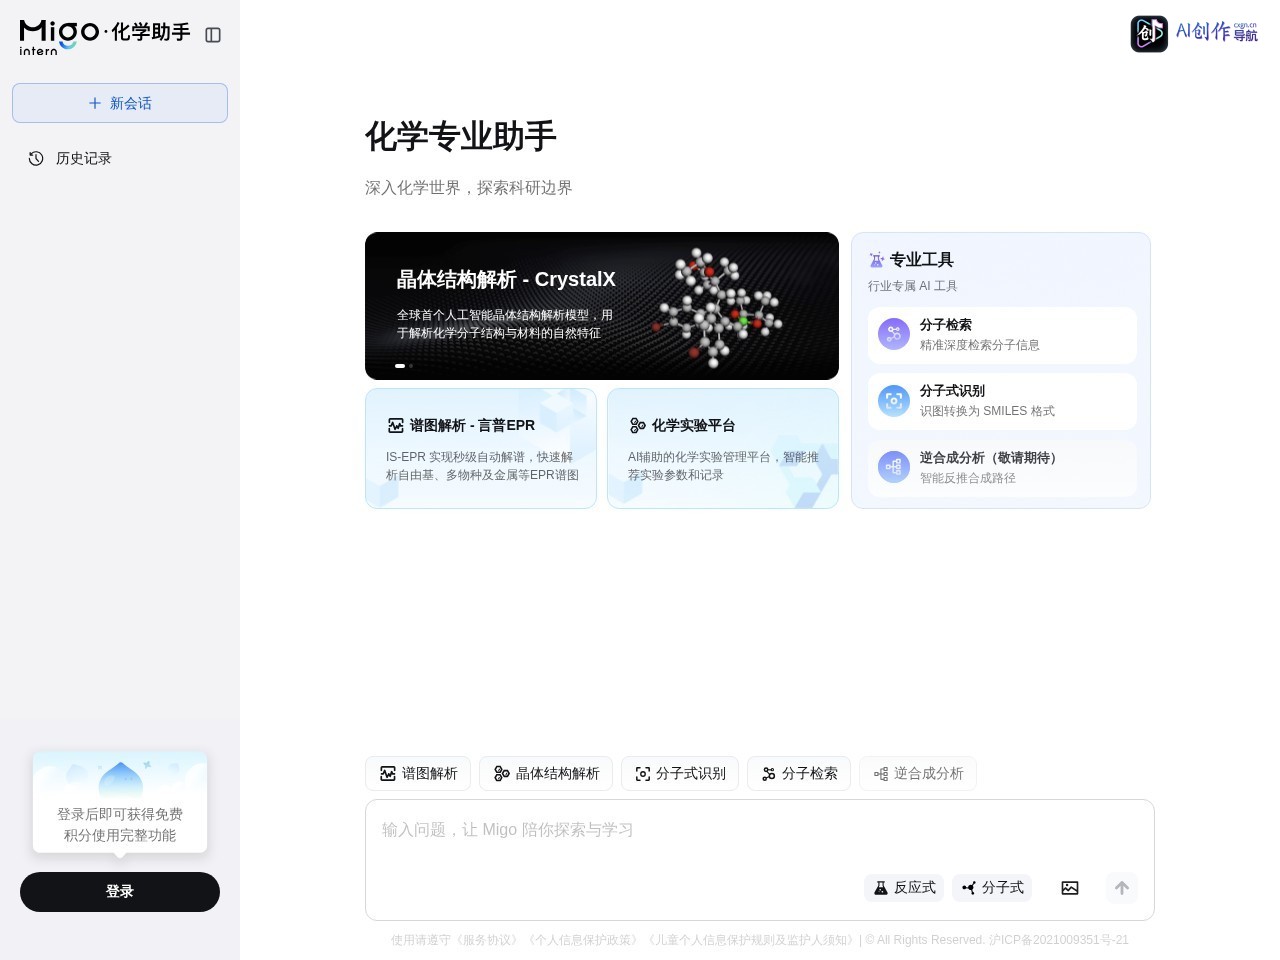Viewport: 1280px width, 960px height.
Task: Click the send arrow button
Action: pyautogui.click(x=1122, y=888)
